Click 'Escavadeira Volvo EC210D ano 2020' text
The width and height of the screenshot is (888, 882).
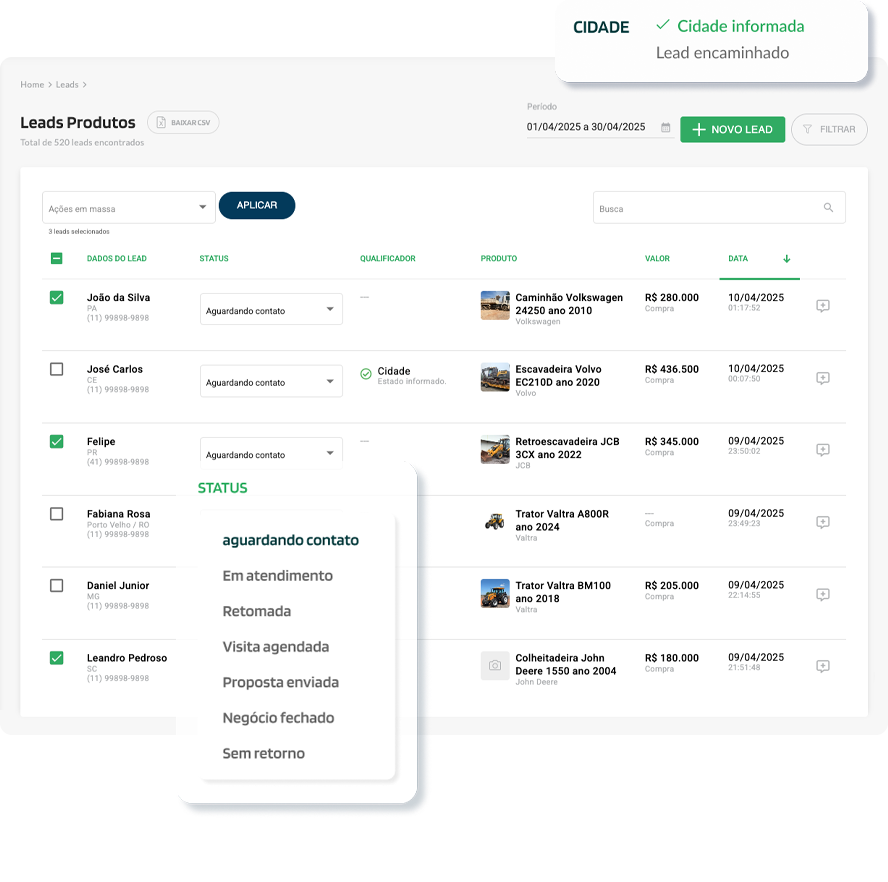tap(558, 376)
